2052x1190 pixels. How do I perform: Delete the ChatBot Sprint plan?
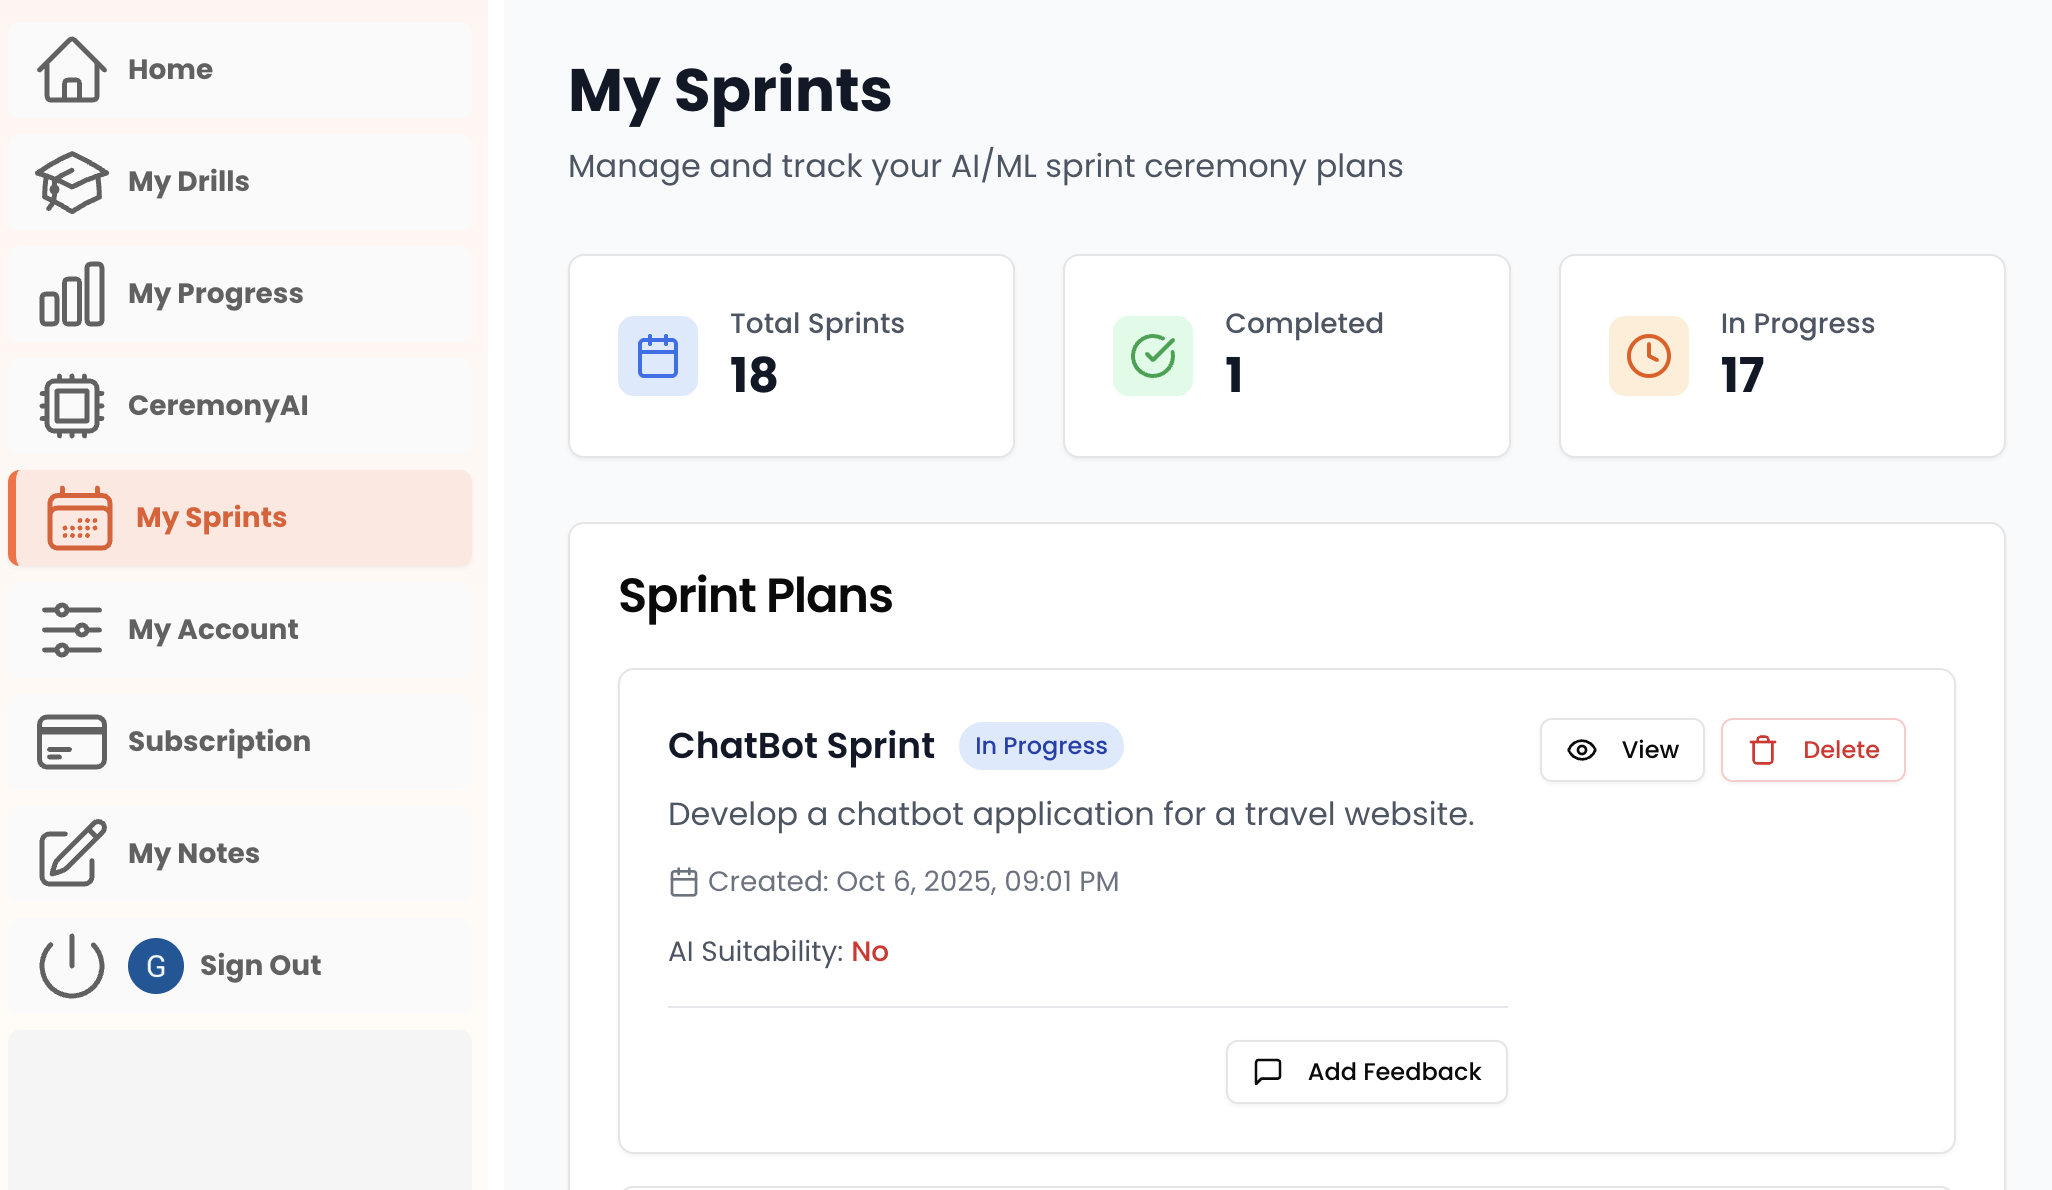(1812, 749)
